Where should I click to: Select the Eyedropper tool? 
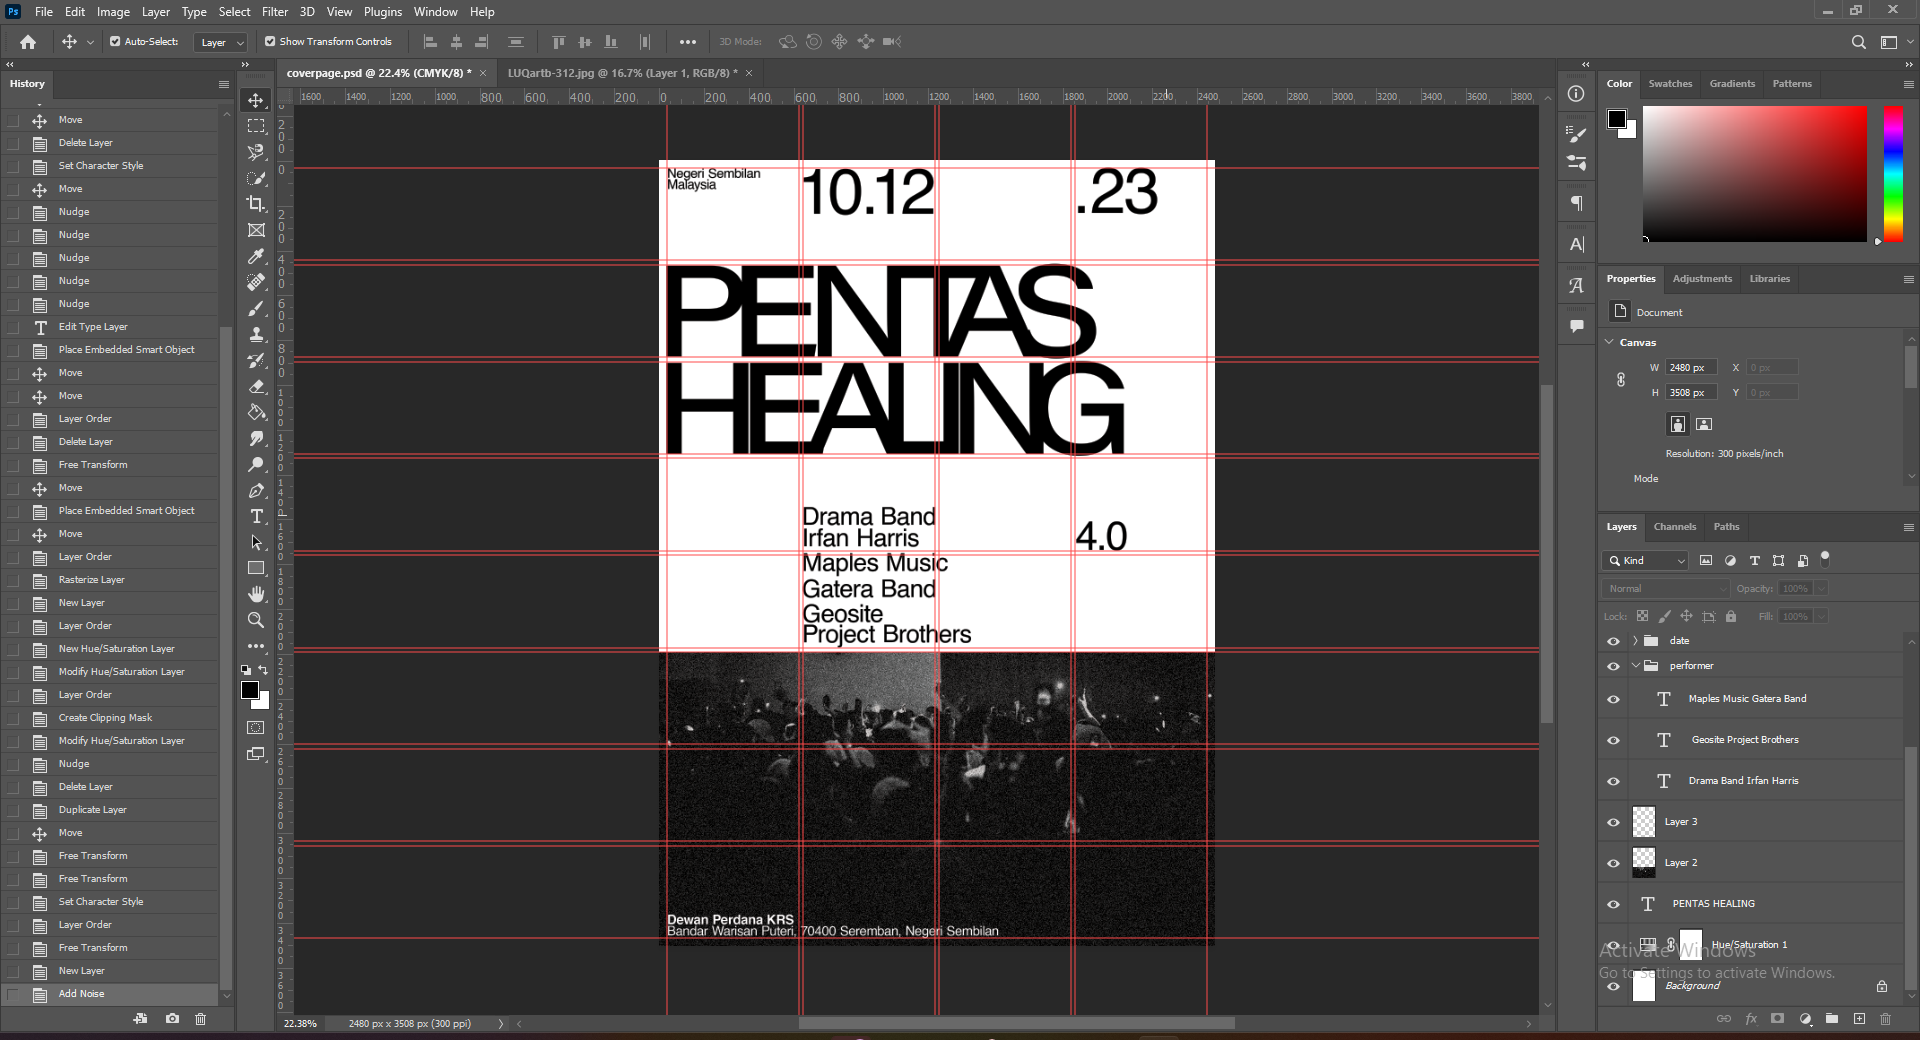click(x=256, y=256)
